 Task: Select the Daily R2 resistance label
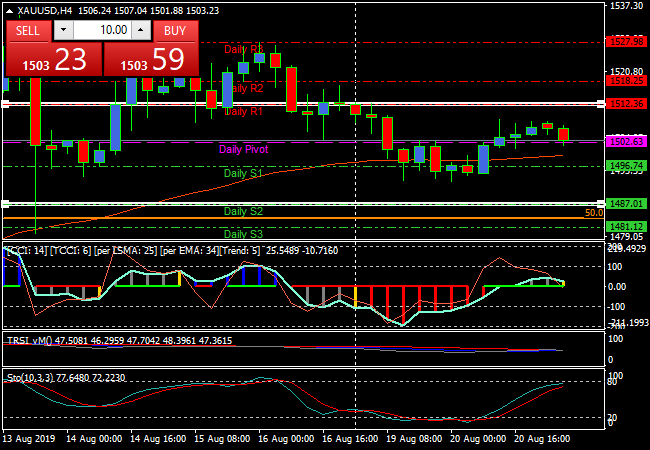(x=245, y=88)
